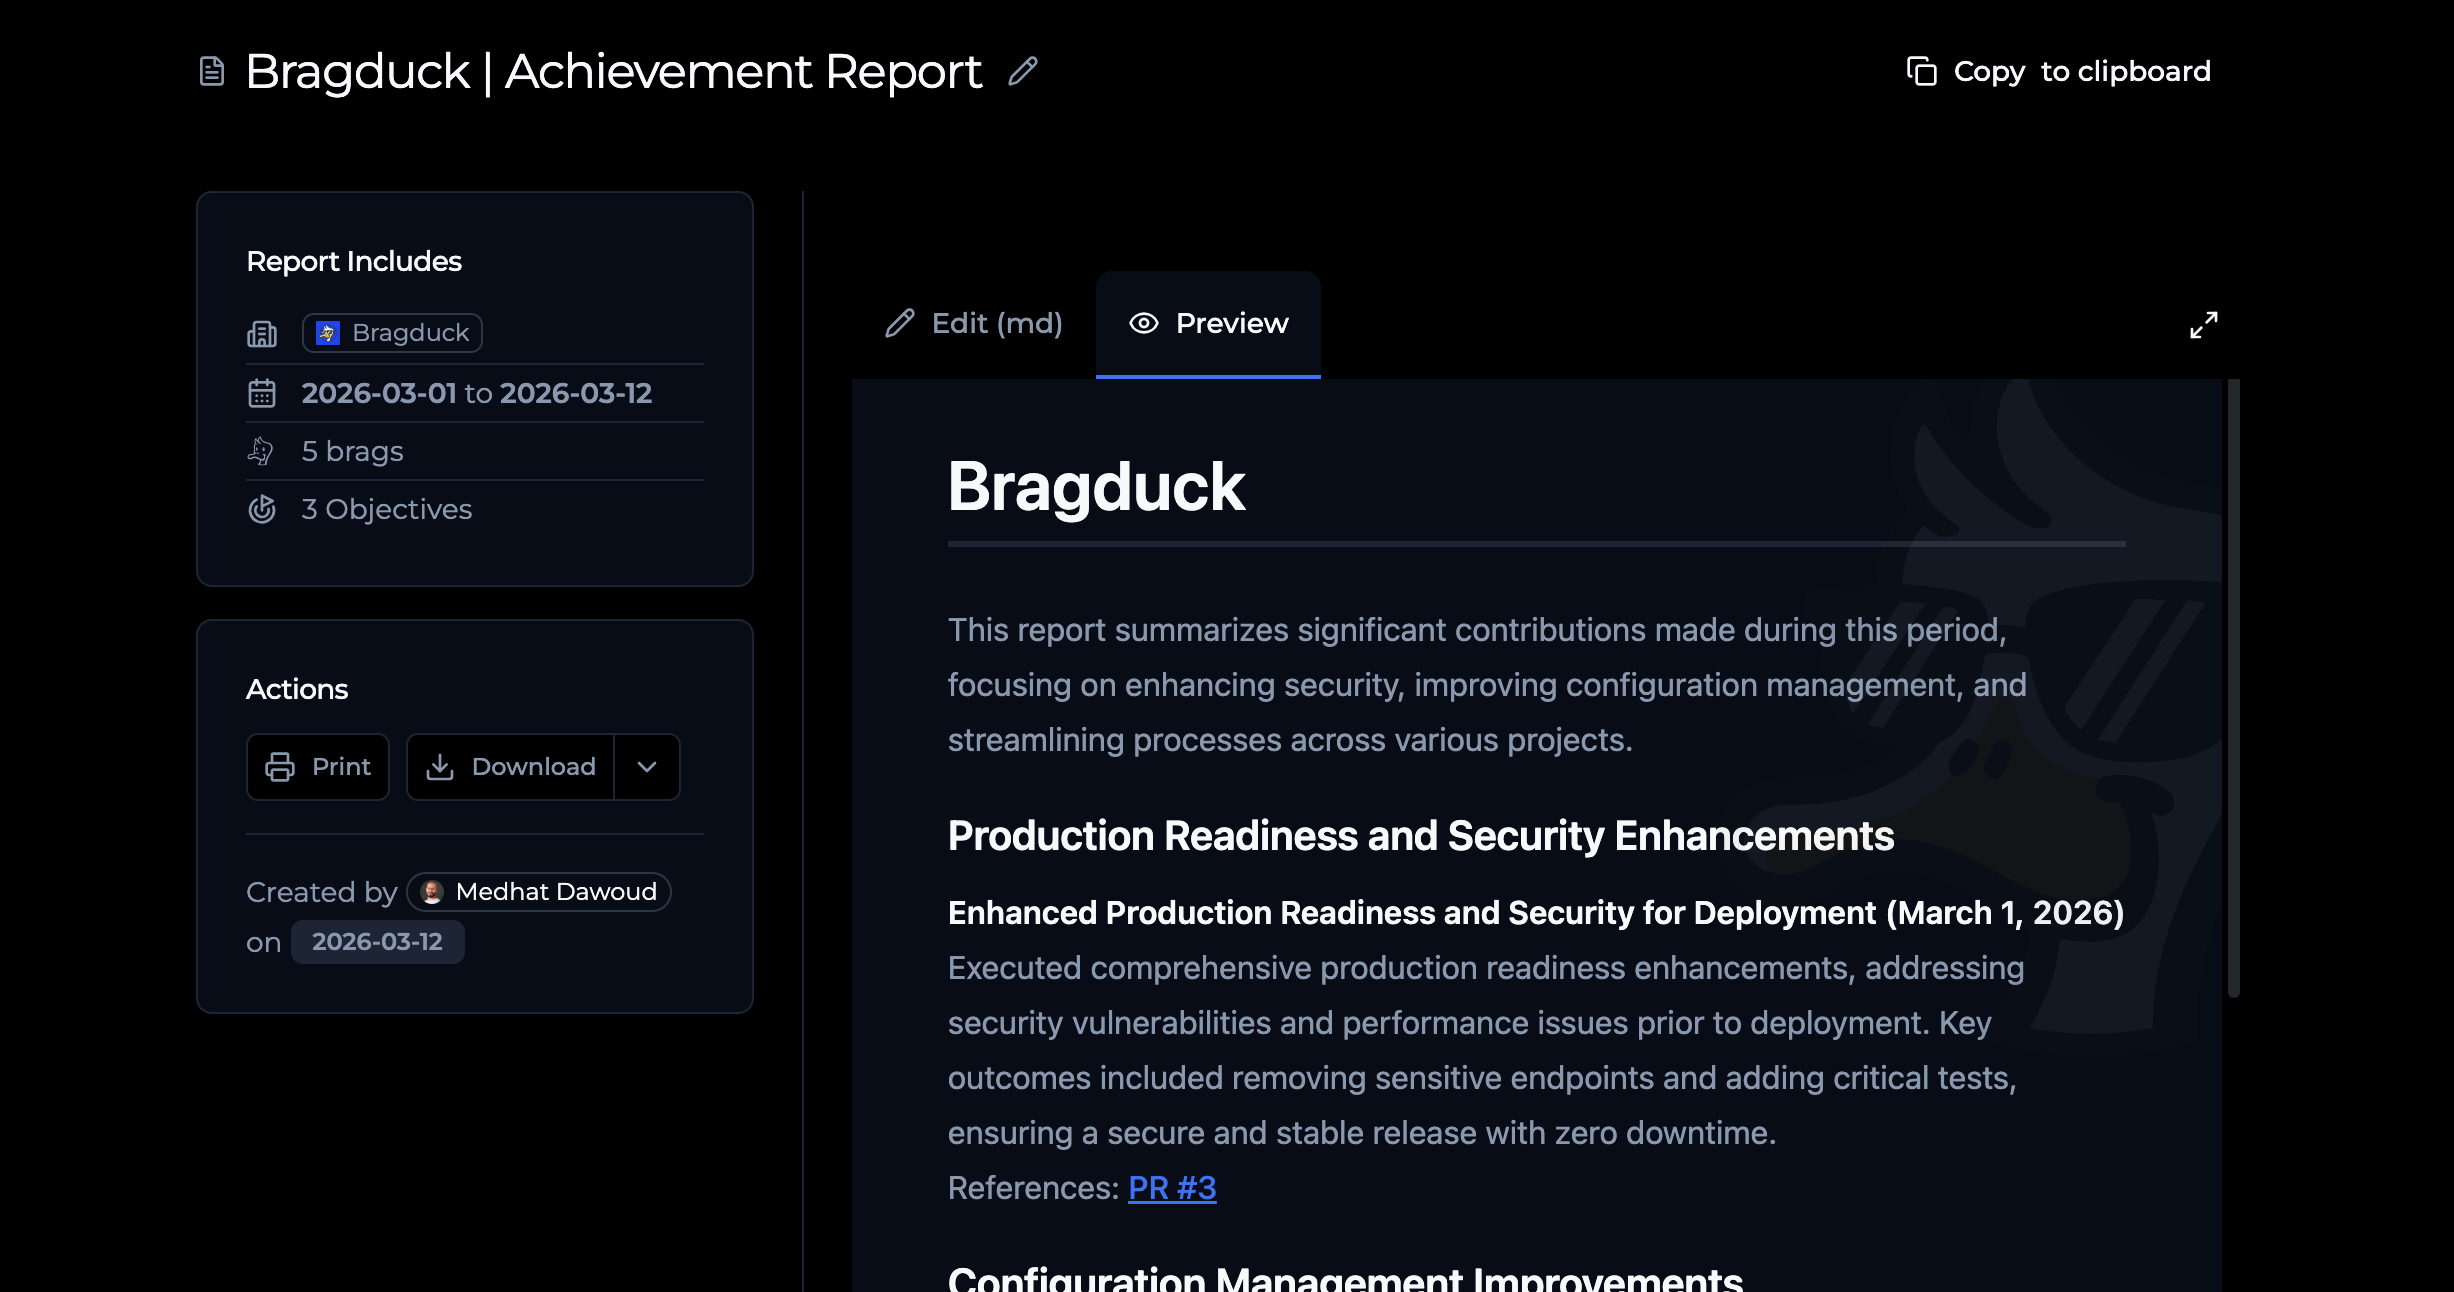Click the eye icon on the Preview tab
2454x1292 pixels.
tap(1143, 323)
